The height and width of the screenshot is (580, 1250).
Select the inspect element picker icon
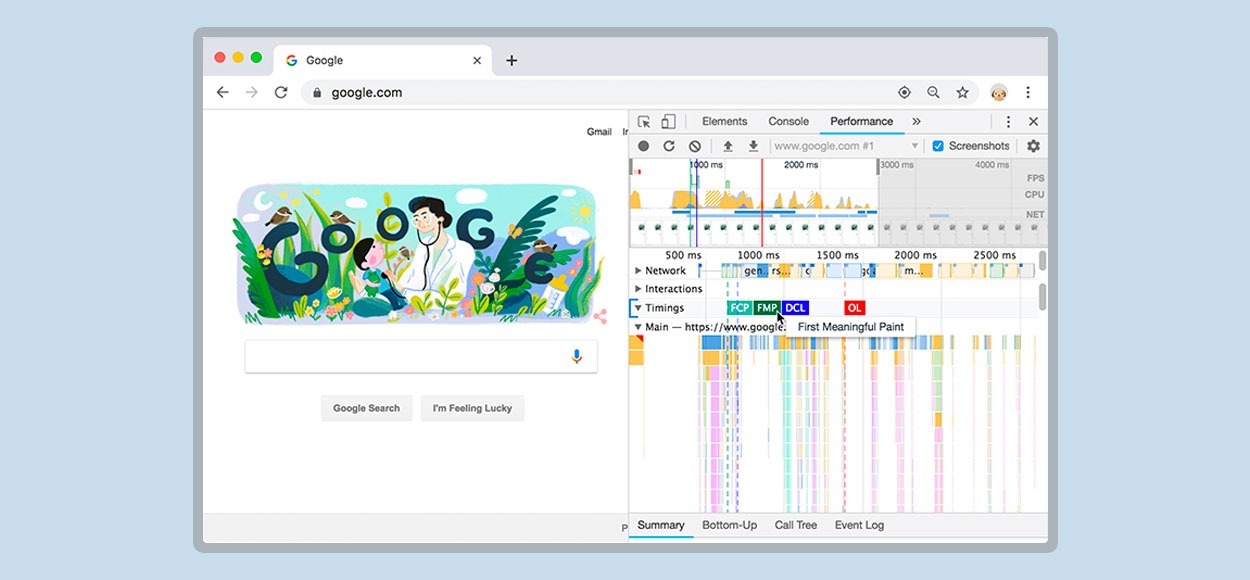[x=644, y=122]
